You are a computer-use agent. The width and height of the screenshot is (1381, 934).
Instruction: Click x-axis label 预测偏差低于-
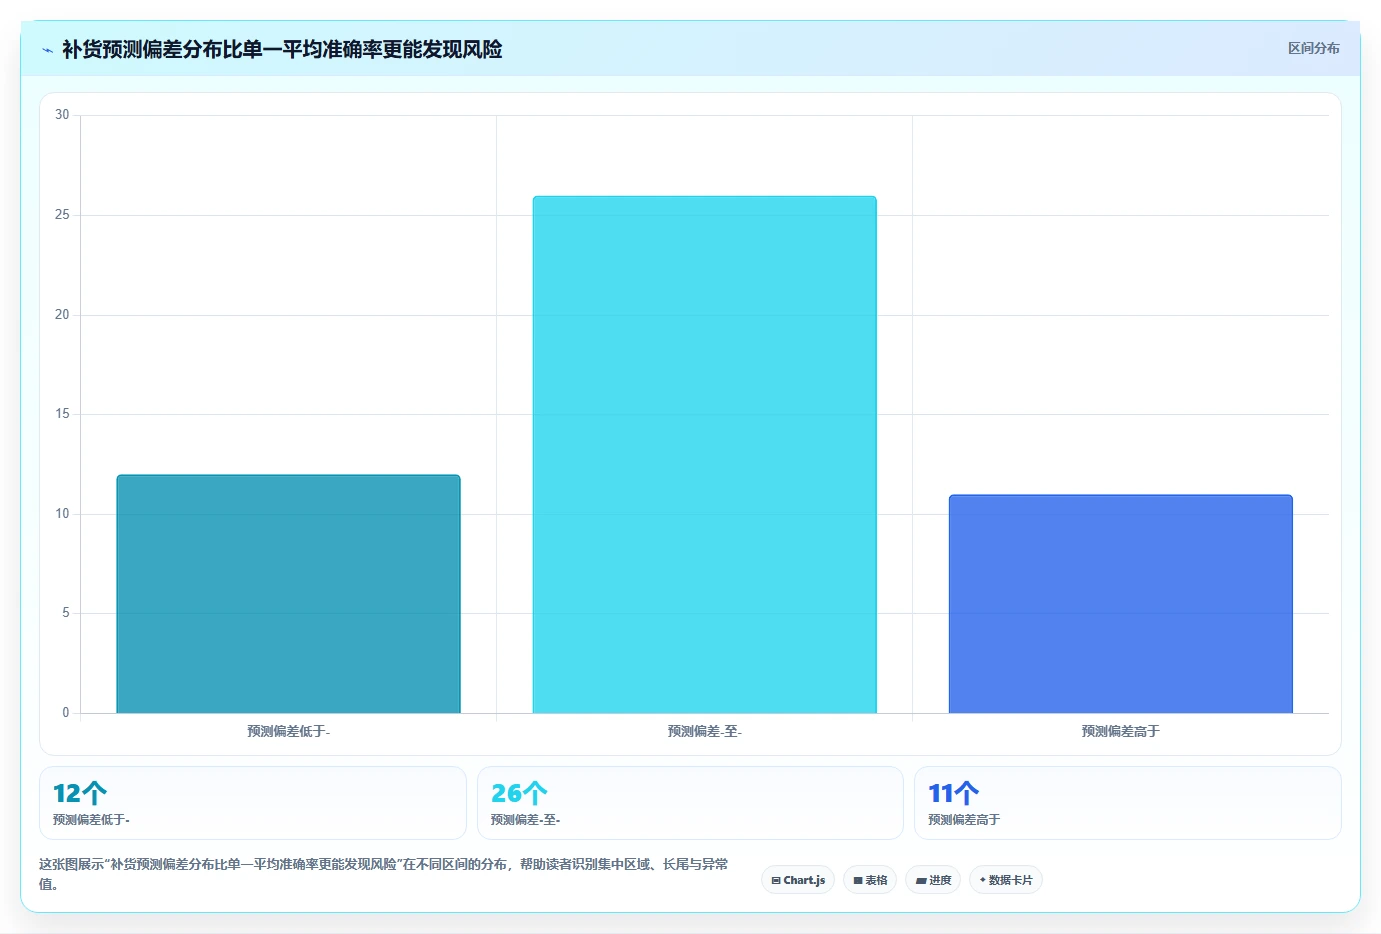coord(289,732)
